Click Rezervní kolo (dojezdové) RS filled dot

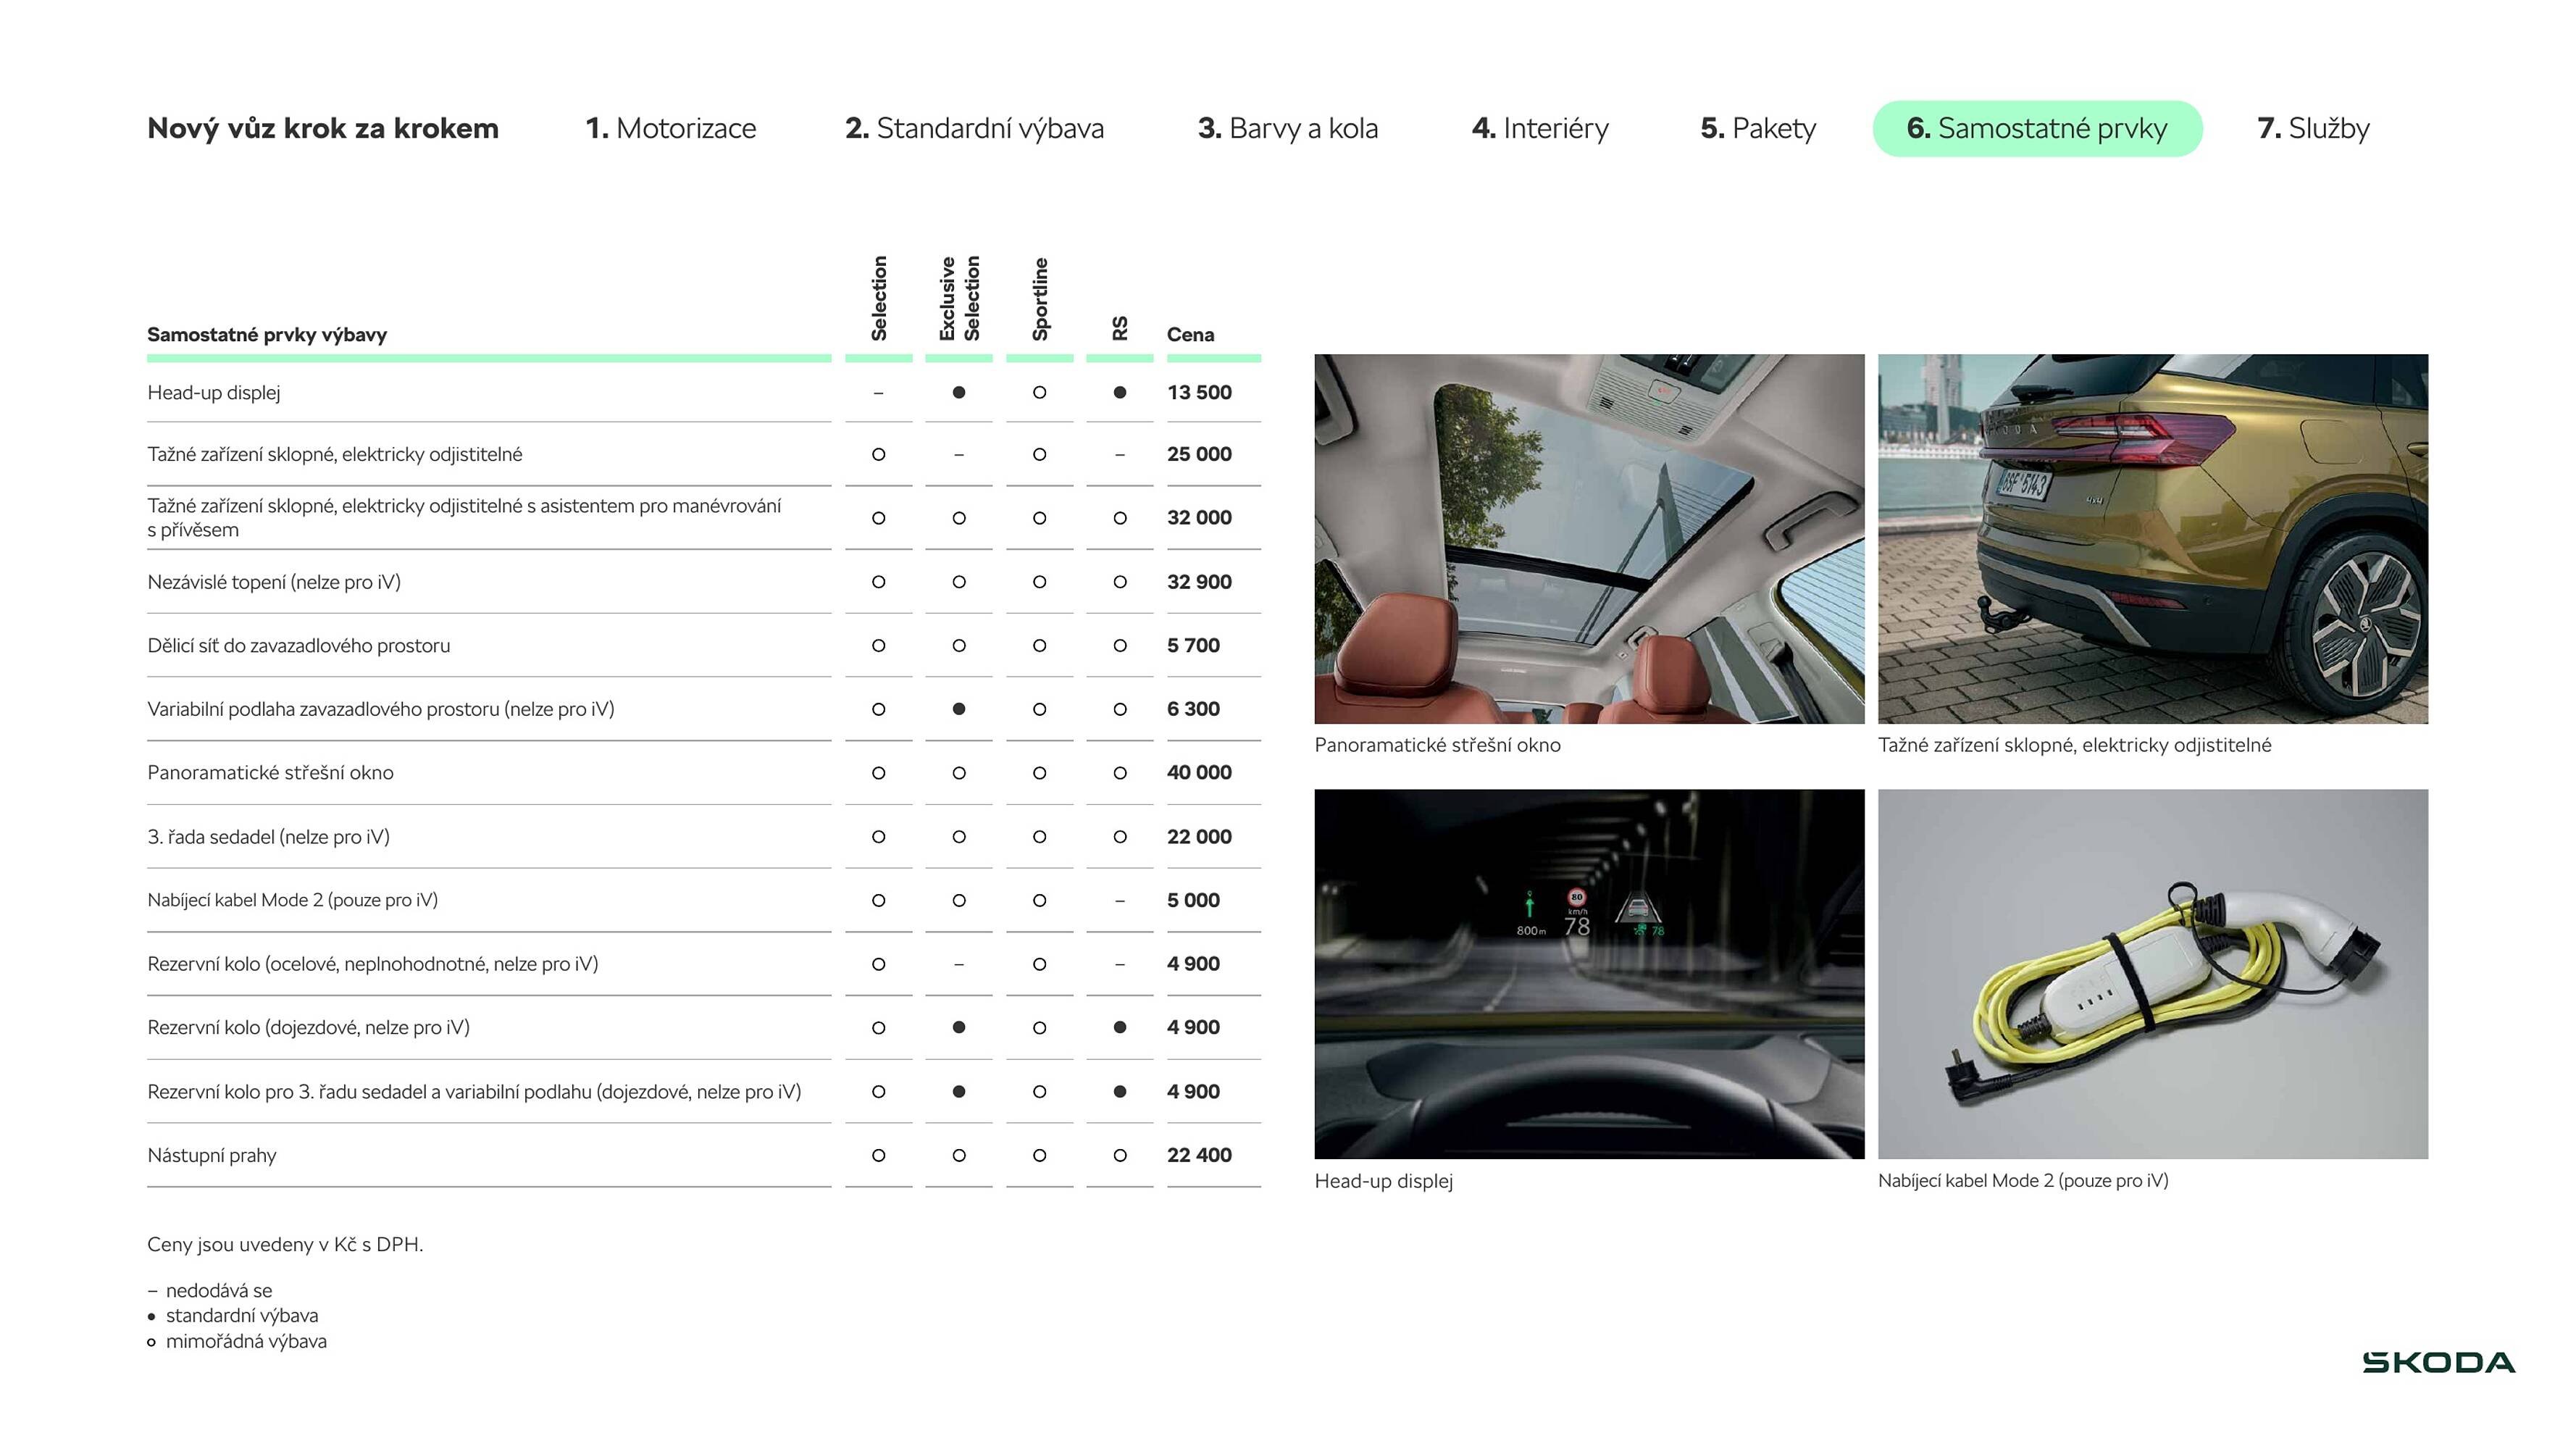(1119, 1027)
